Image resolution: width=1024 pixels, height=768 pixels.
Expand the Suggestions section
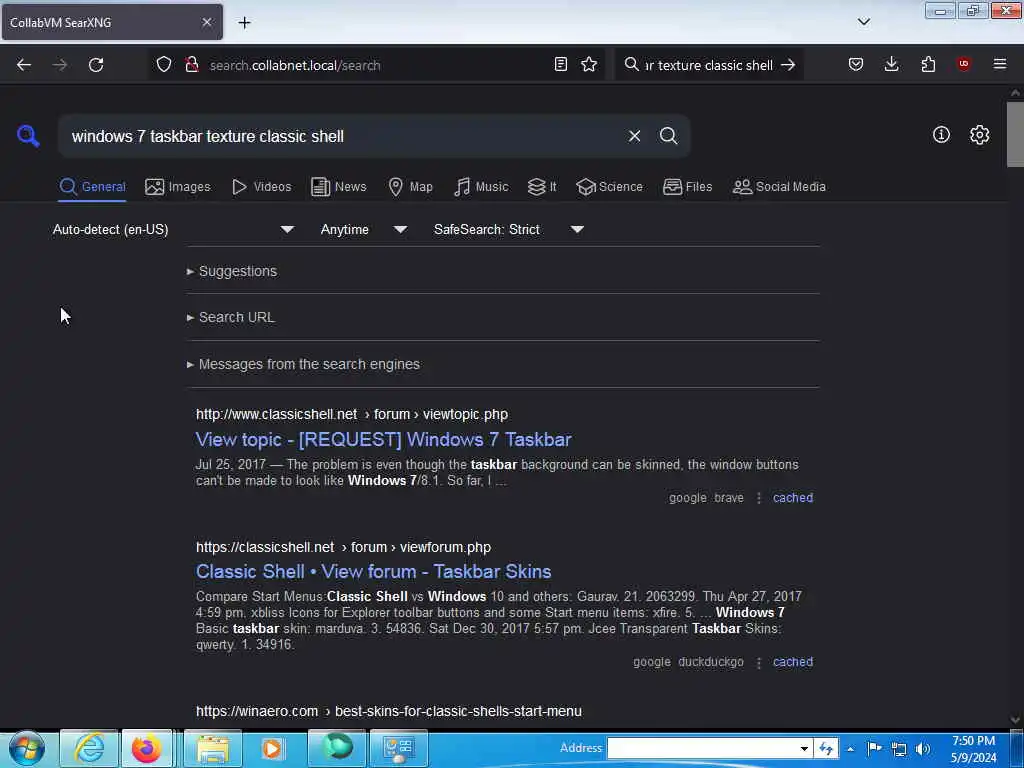pyautogui.click(x=232, y=271)
